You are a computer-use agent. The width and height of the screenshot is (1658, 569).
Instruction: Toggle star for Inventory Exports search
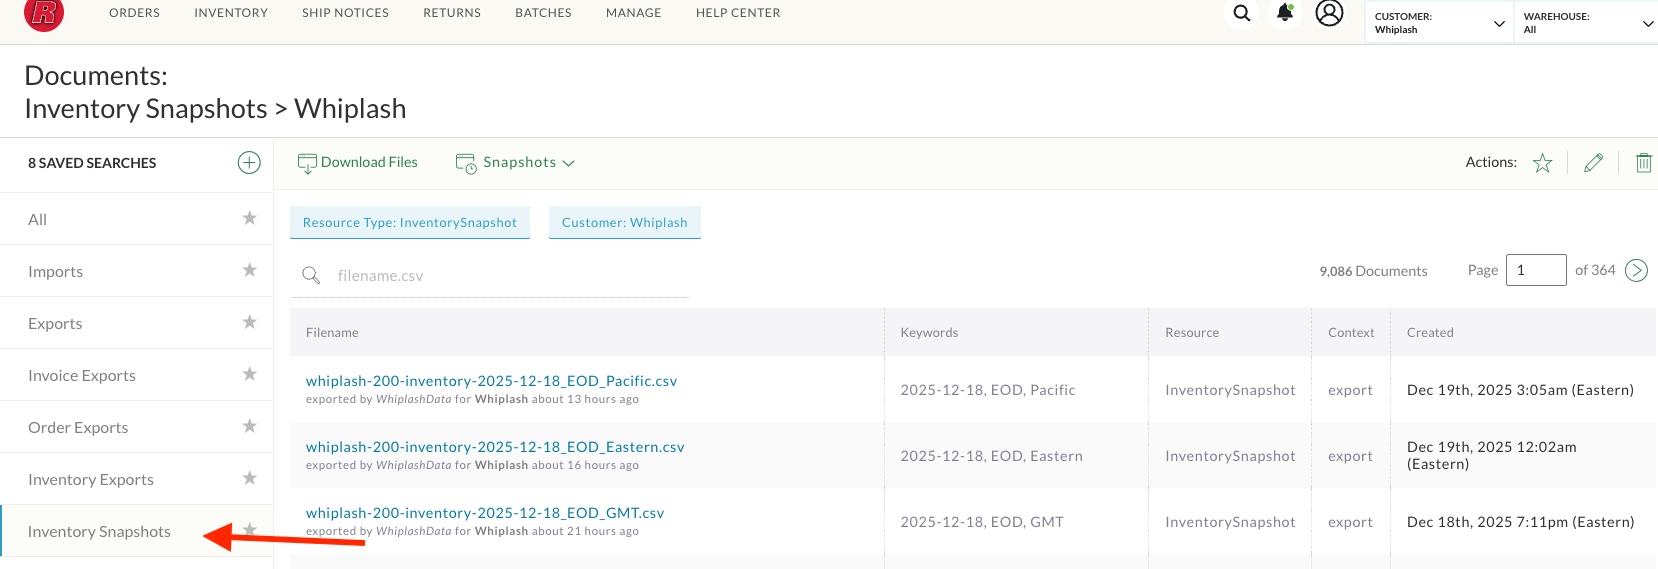click(x=249, y=478)
